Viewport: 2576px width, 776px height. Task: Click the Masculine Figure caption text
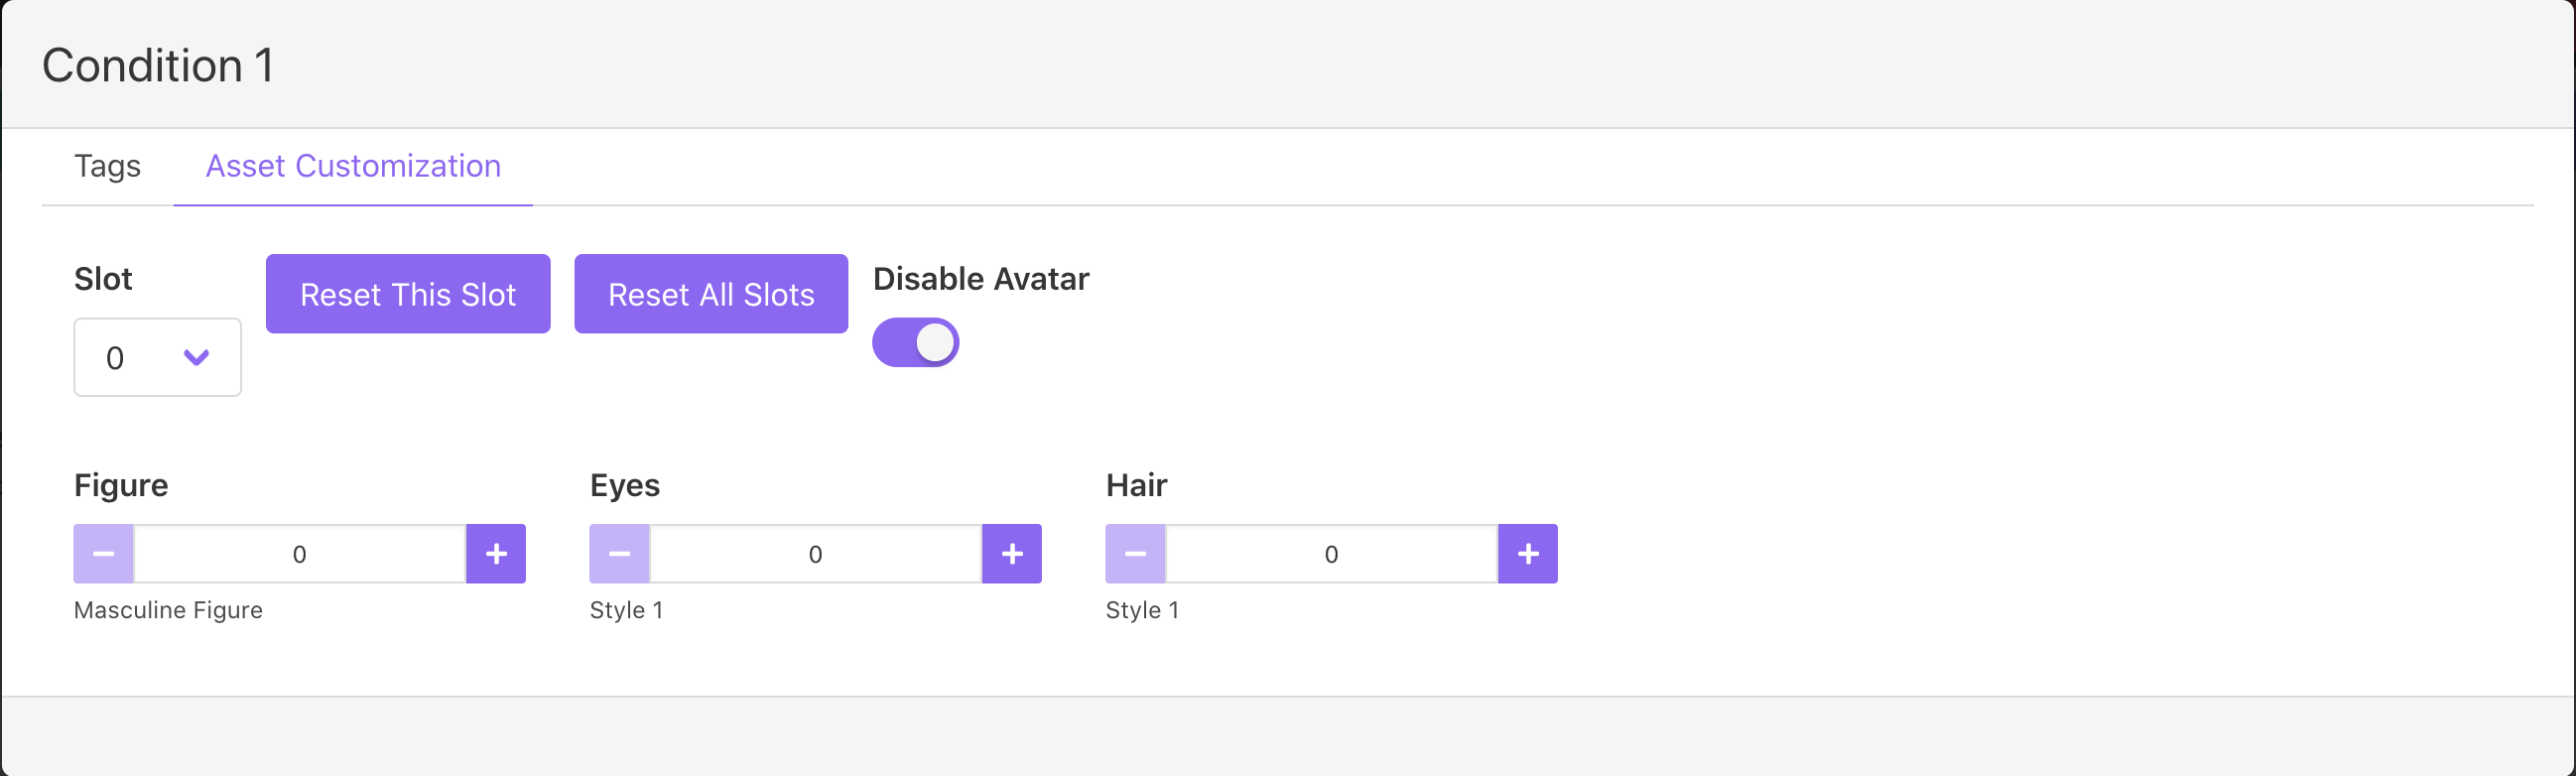click(x=168, y=610)
